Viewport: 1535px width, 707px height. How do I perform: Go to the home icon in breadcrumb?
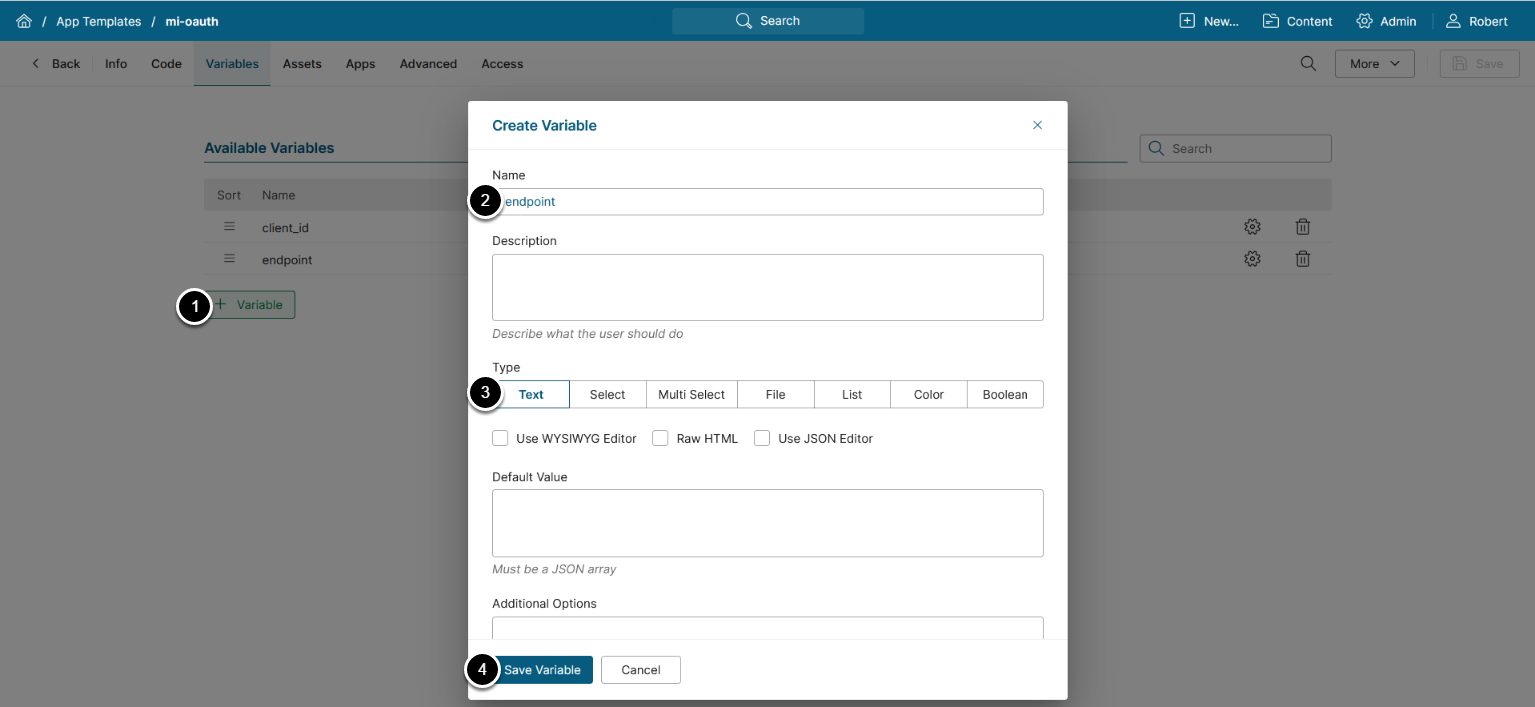pyautogui.click(x=24, y=21)
